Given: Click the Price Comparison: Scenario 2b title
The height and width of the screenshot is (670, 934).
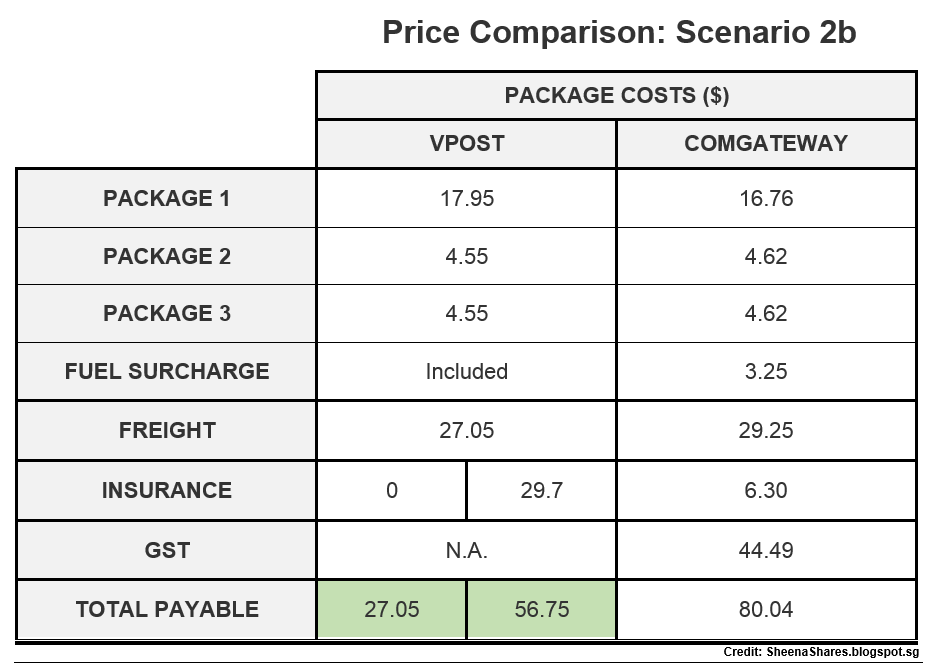Looking at the screenshot, I should coord(619,32).
